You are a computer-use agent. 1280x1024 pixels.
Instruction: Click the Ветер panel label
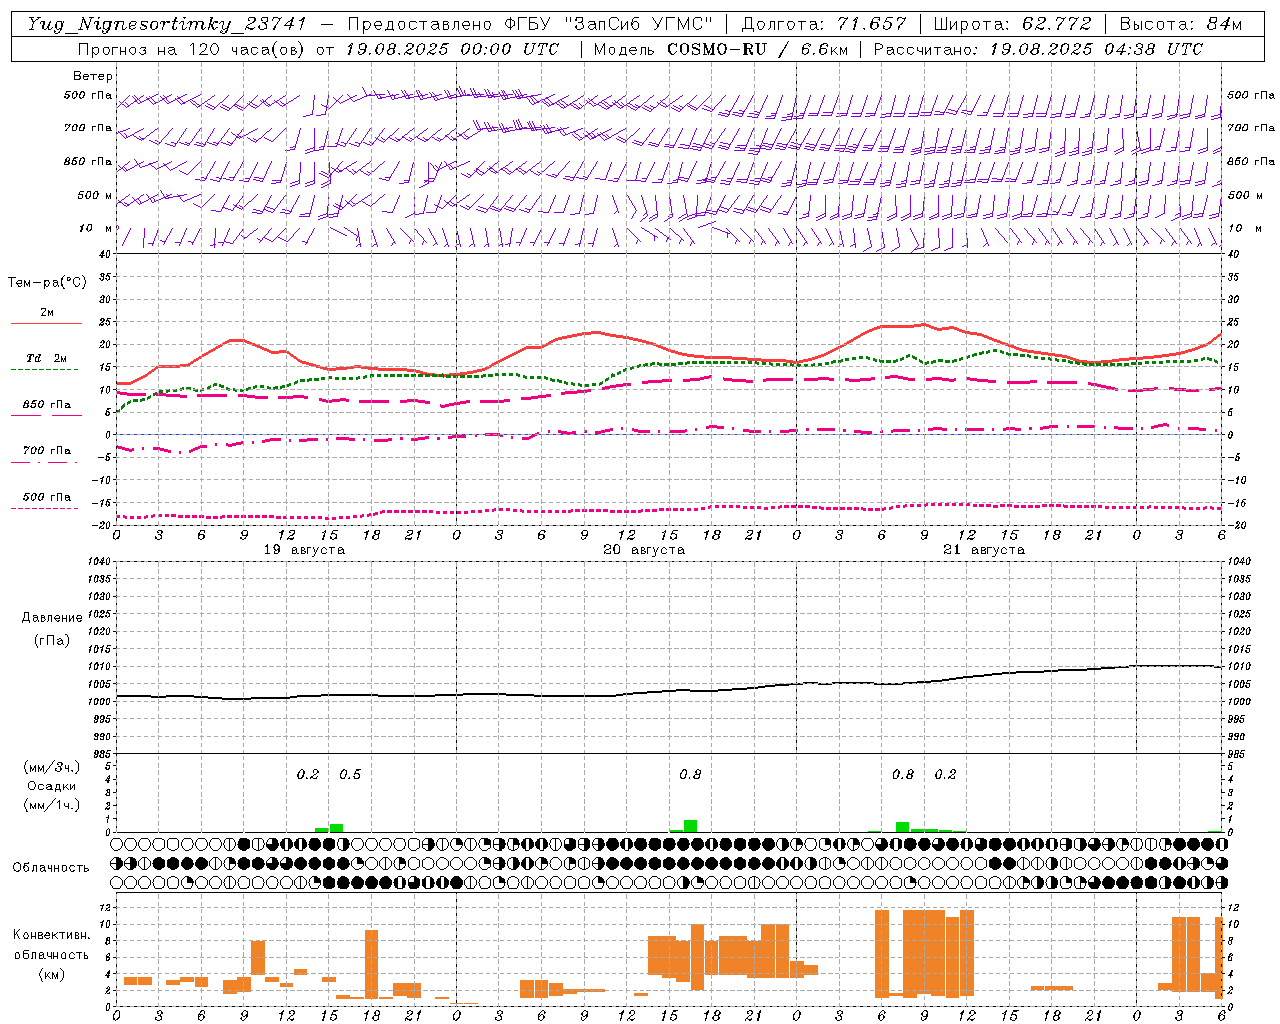[93, 76]
